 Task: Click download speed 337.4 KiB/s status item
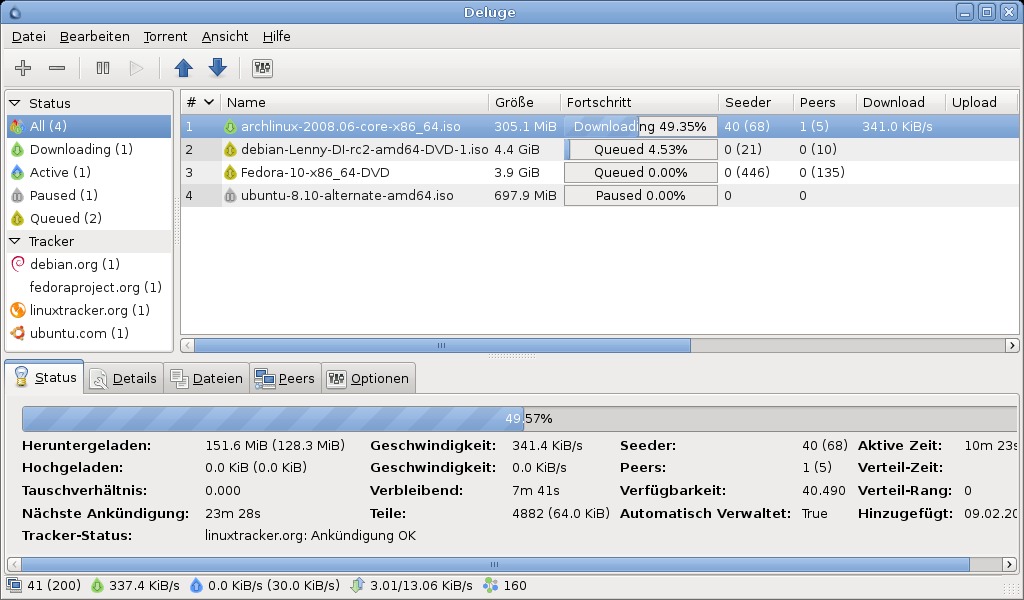tap(135, 586)
